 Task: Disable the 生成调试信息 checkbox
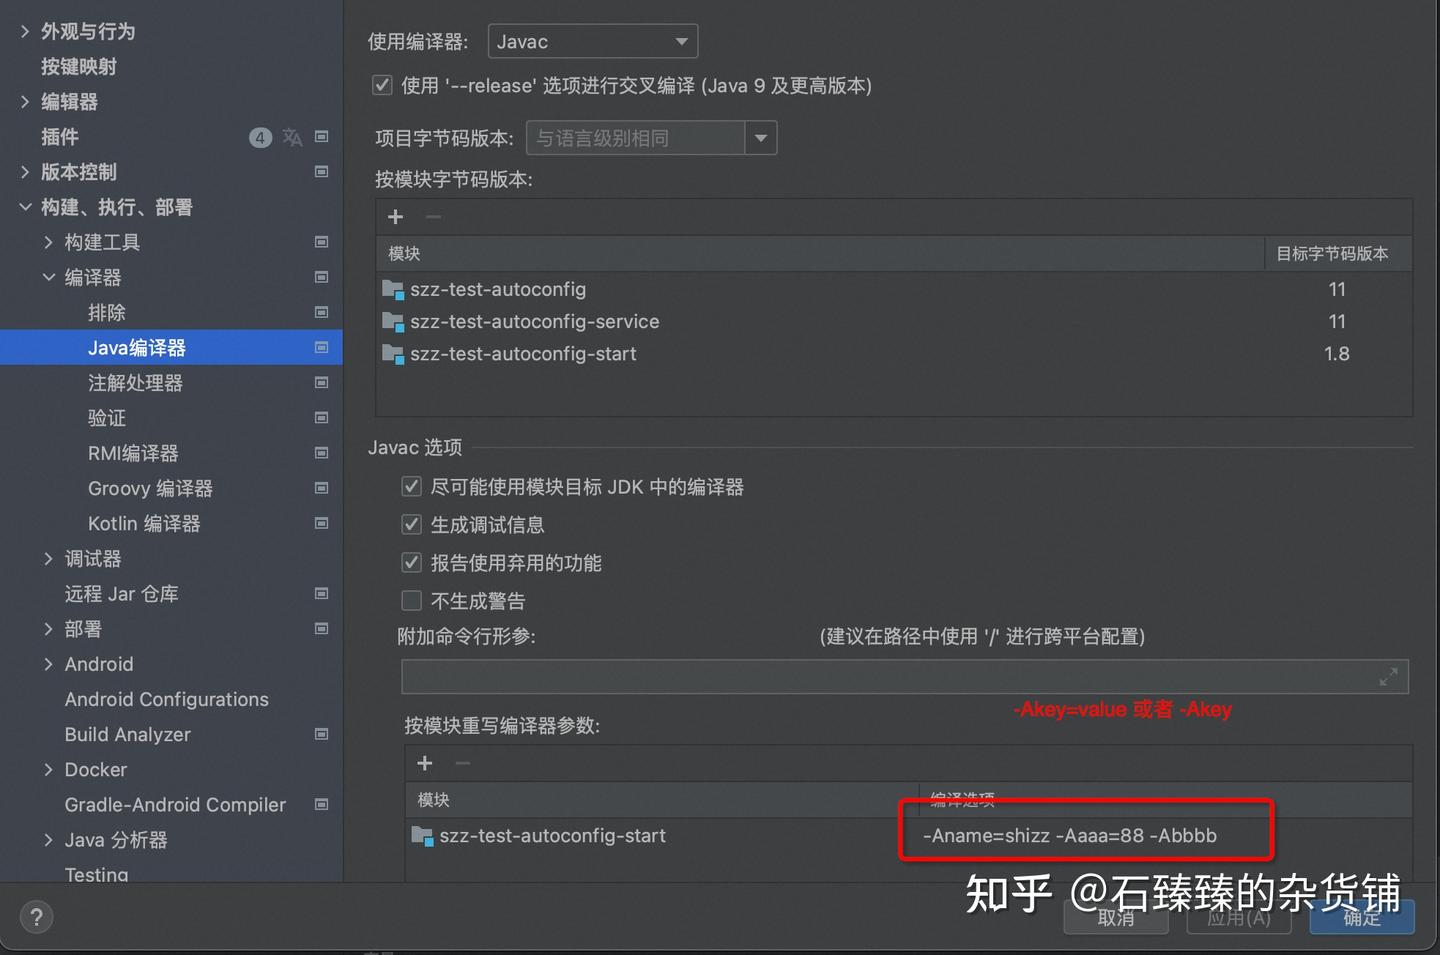411,524
